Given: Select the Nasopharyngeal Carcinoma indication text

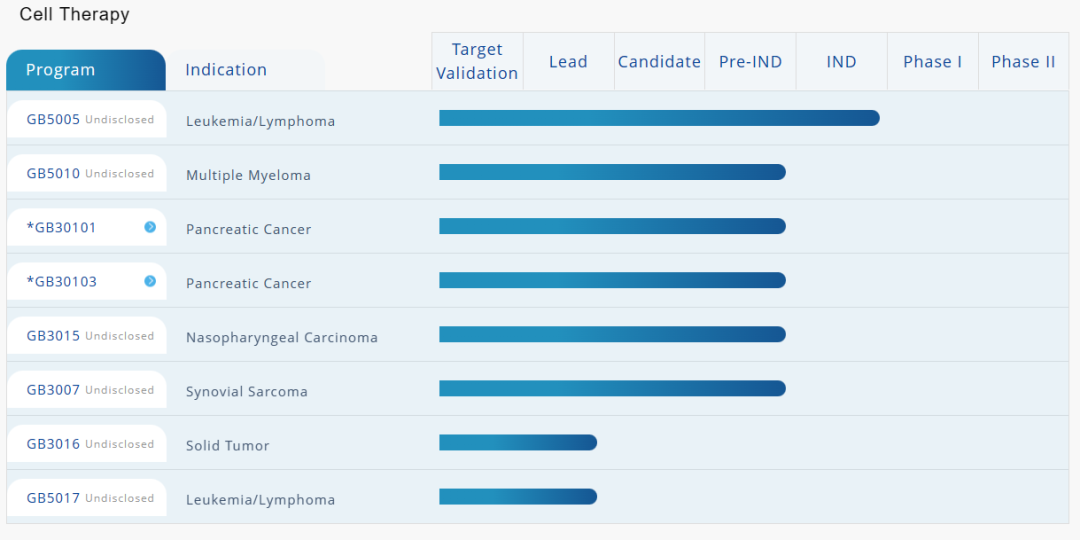Looking at the screenshot, I should [x=282, y=338].
